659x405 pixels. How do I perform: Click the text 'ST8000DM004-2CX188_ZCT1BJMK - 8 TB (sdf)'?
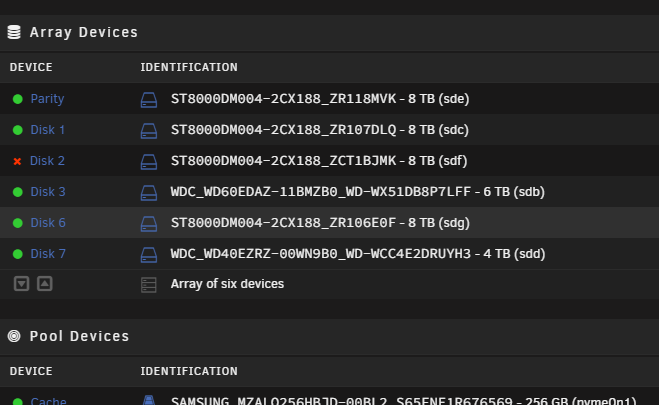(319, 161)
